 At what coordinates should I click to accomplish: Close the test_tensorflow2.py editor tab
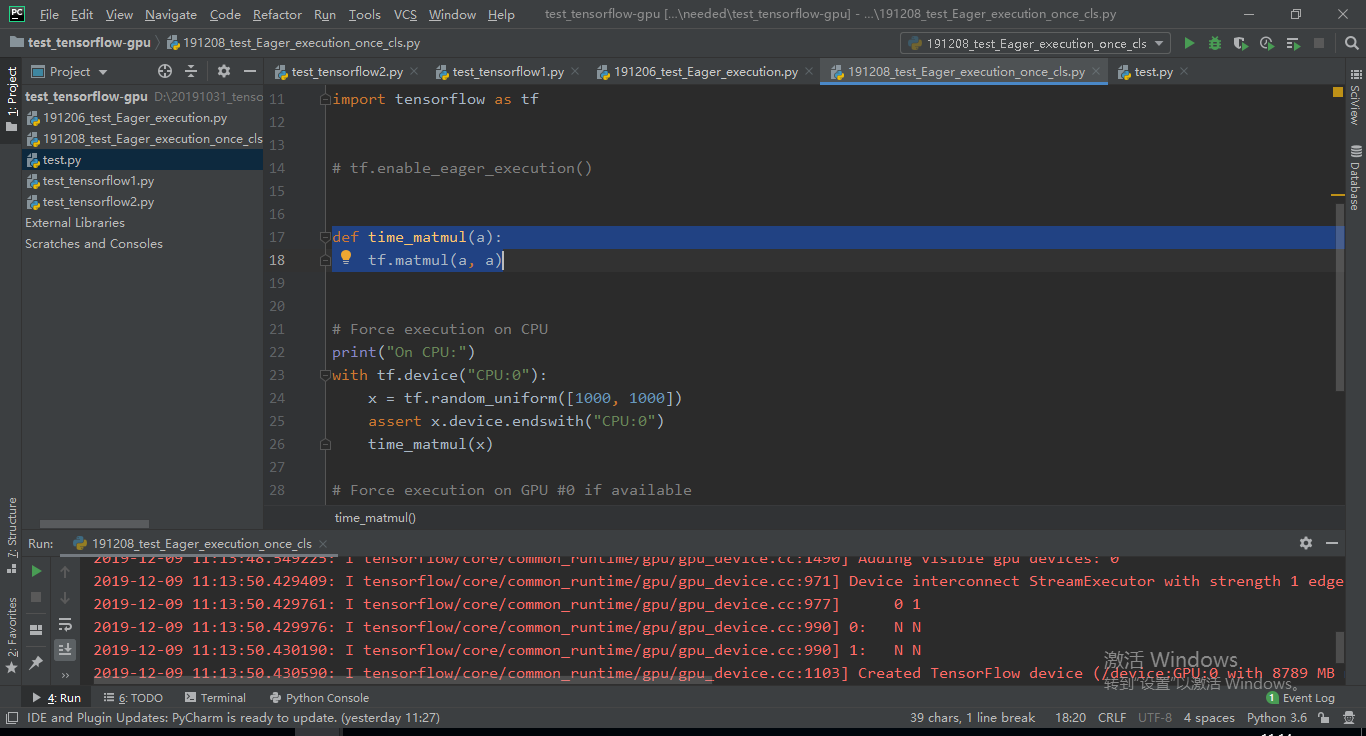[416, 72]
